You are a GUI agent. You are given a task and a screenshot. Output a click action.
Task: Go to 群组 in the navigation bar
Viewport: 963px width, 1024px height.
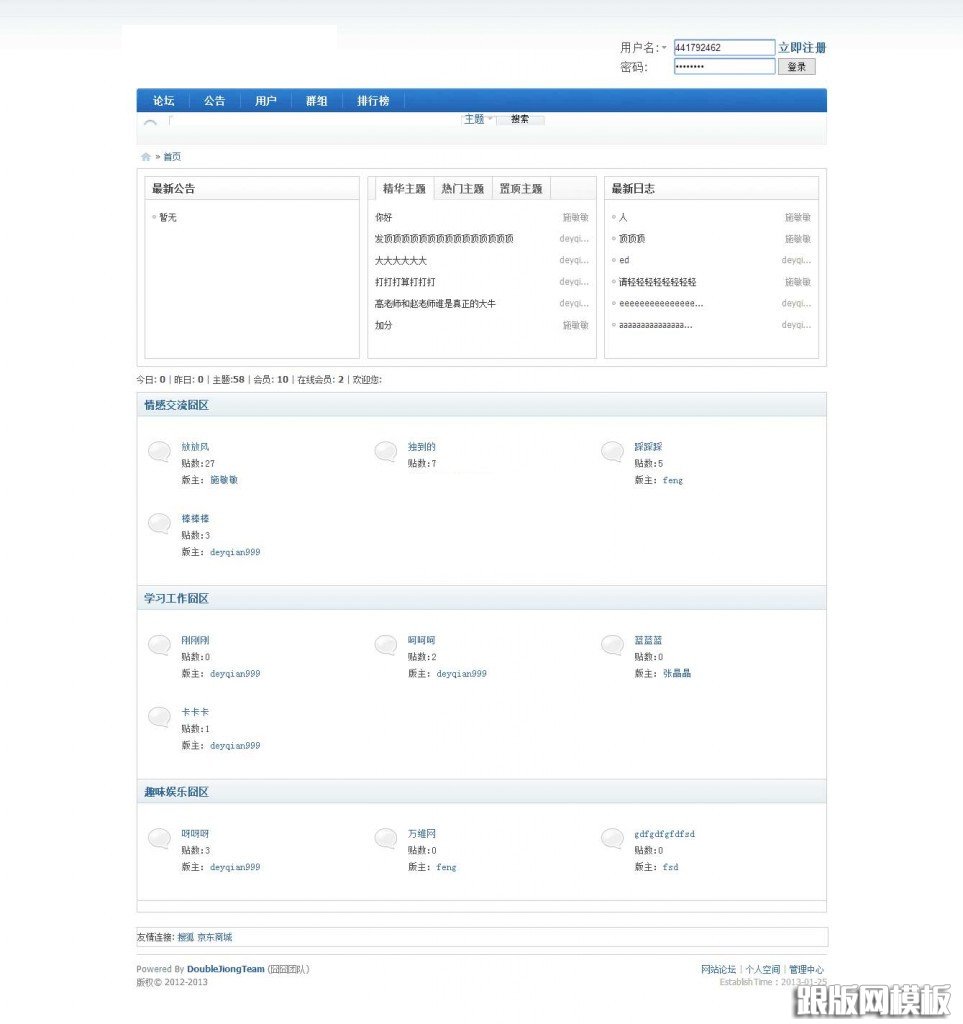point(316,101)
